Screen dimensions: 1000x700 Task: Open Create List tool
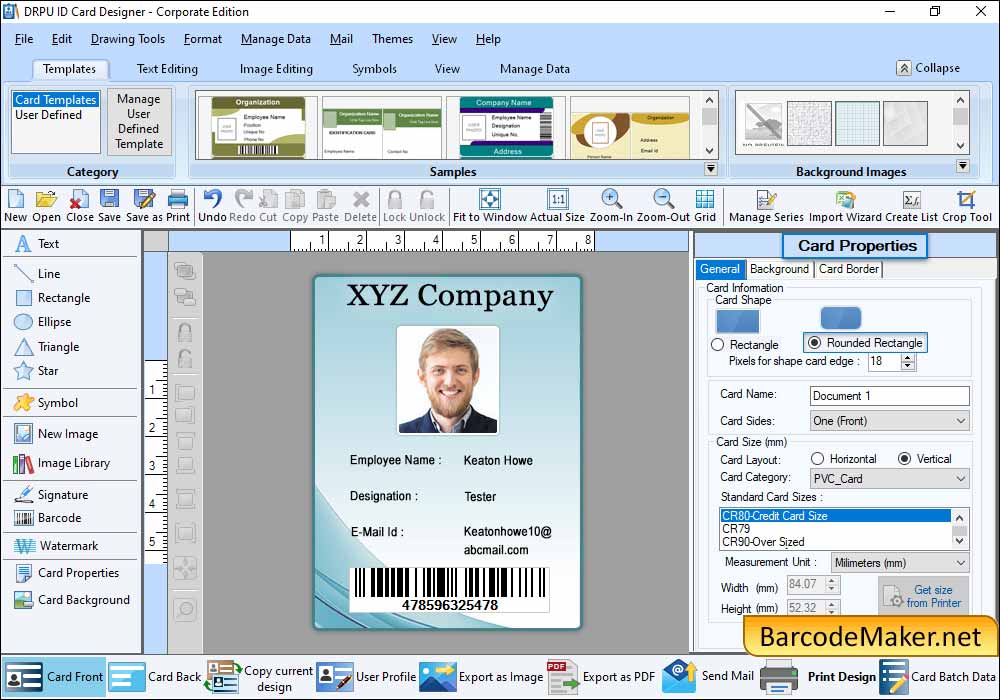click(911, 206)
